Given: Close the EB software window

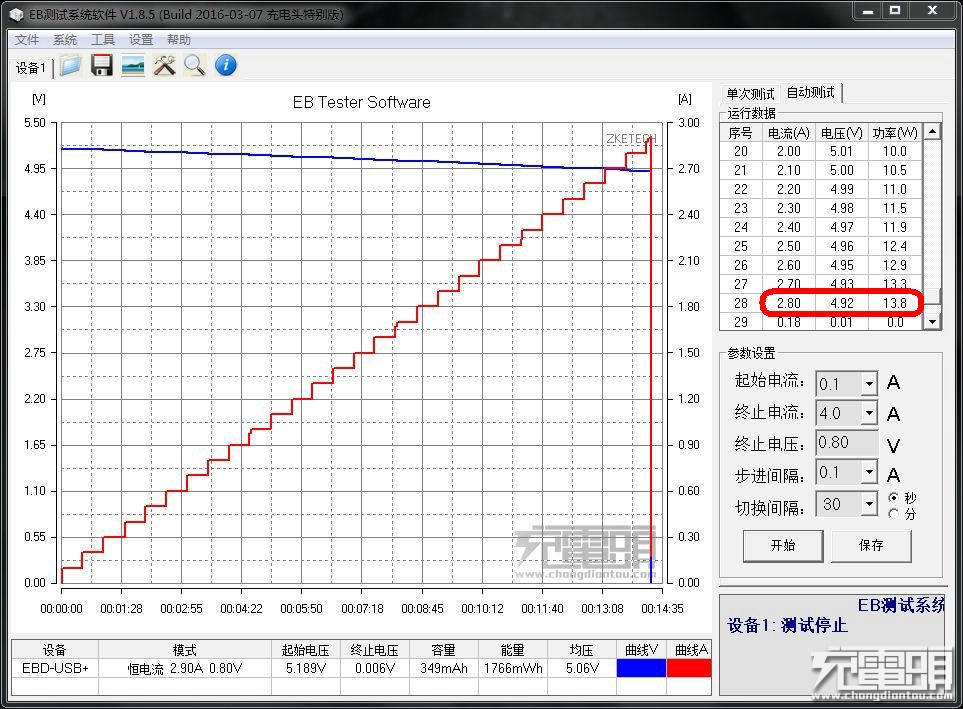Looking at the screenshot, I should point(932,10).
